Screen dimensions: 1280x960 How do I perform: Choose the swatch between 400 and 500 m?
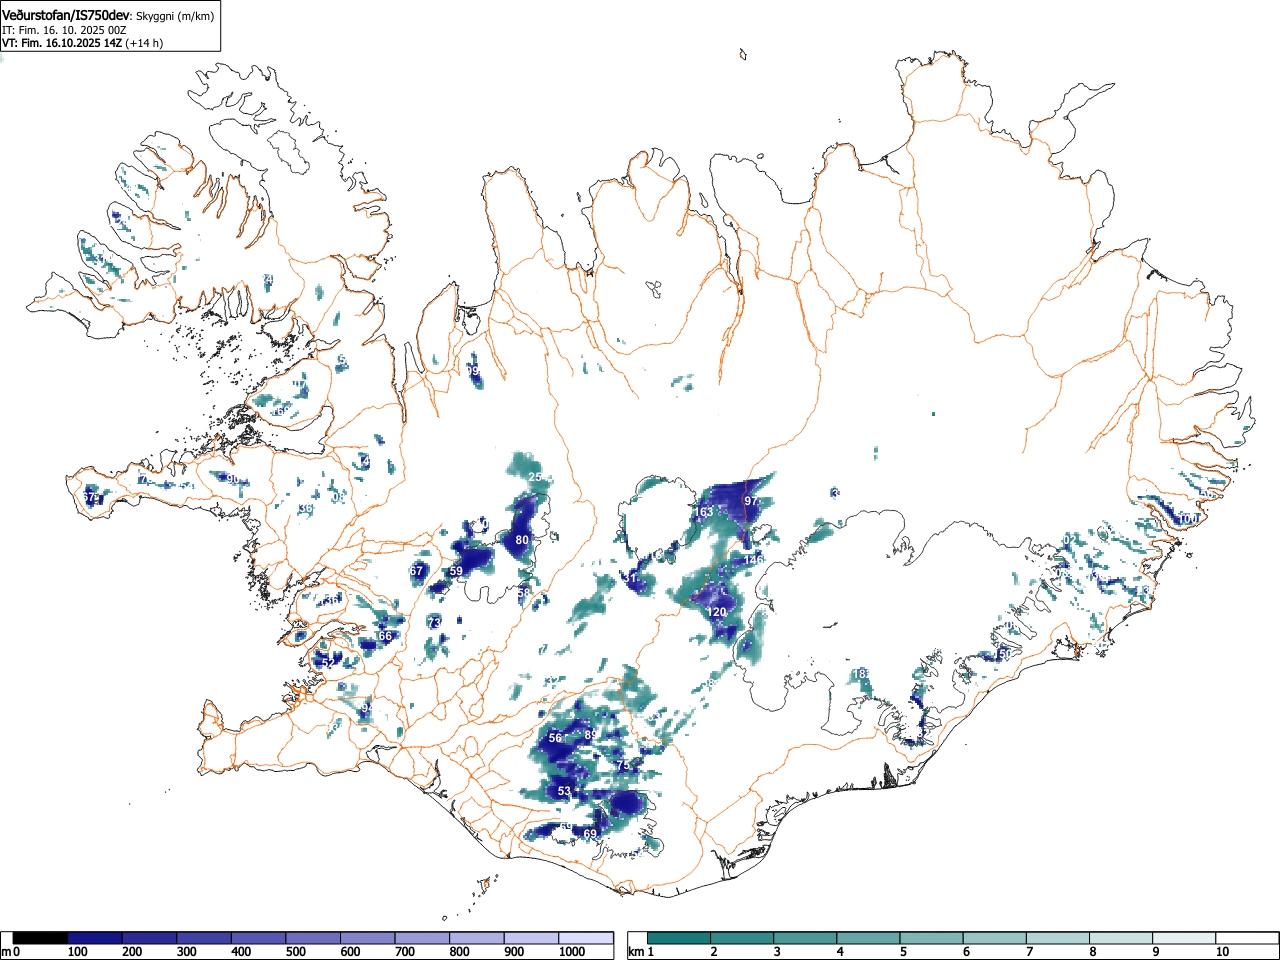click(259, 938)
